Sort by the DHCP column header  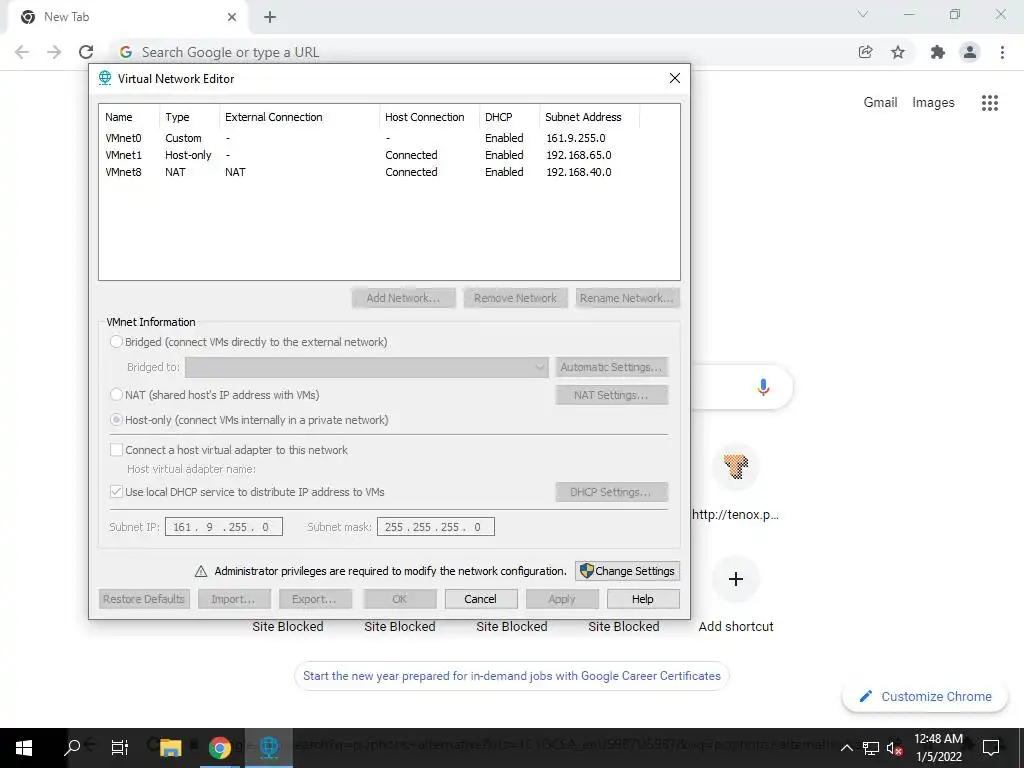[x=509, y=117]
